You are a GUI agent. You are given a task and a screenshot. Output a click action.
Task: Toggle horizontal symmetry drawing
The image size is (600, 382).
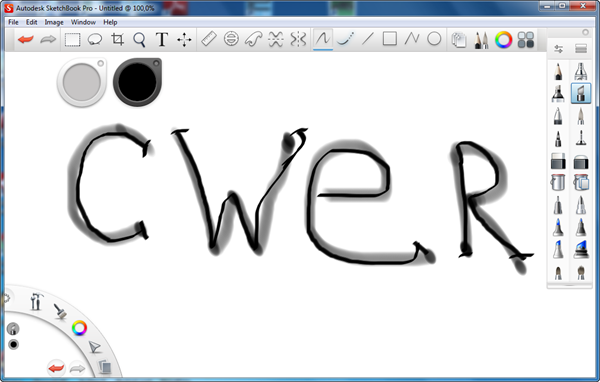[276, 39]
